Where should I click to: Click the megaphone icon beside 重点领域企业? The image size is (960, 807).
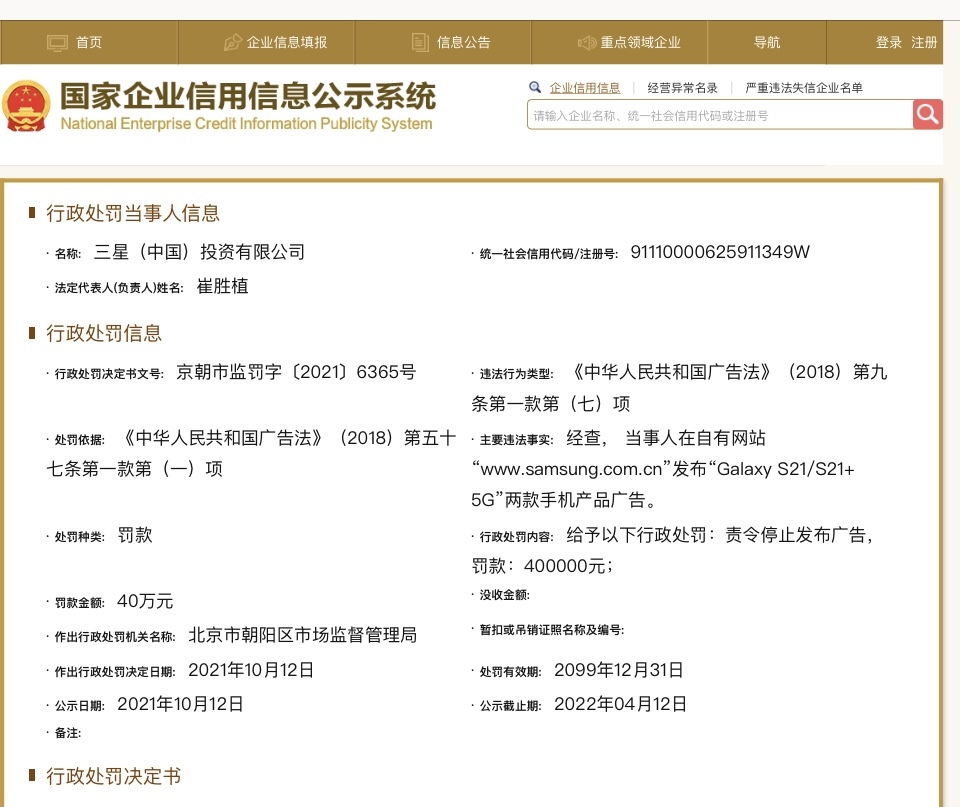click(587, 42)
